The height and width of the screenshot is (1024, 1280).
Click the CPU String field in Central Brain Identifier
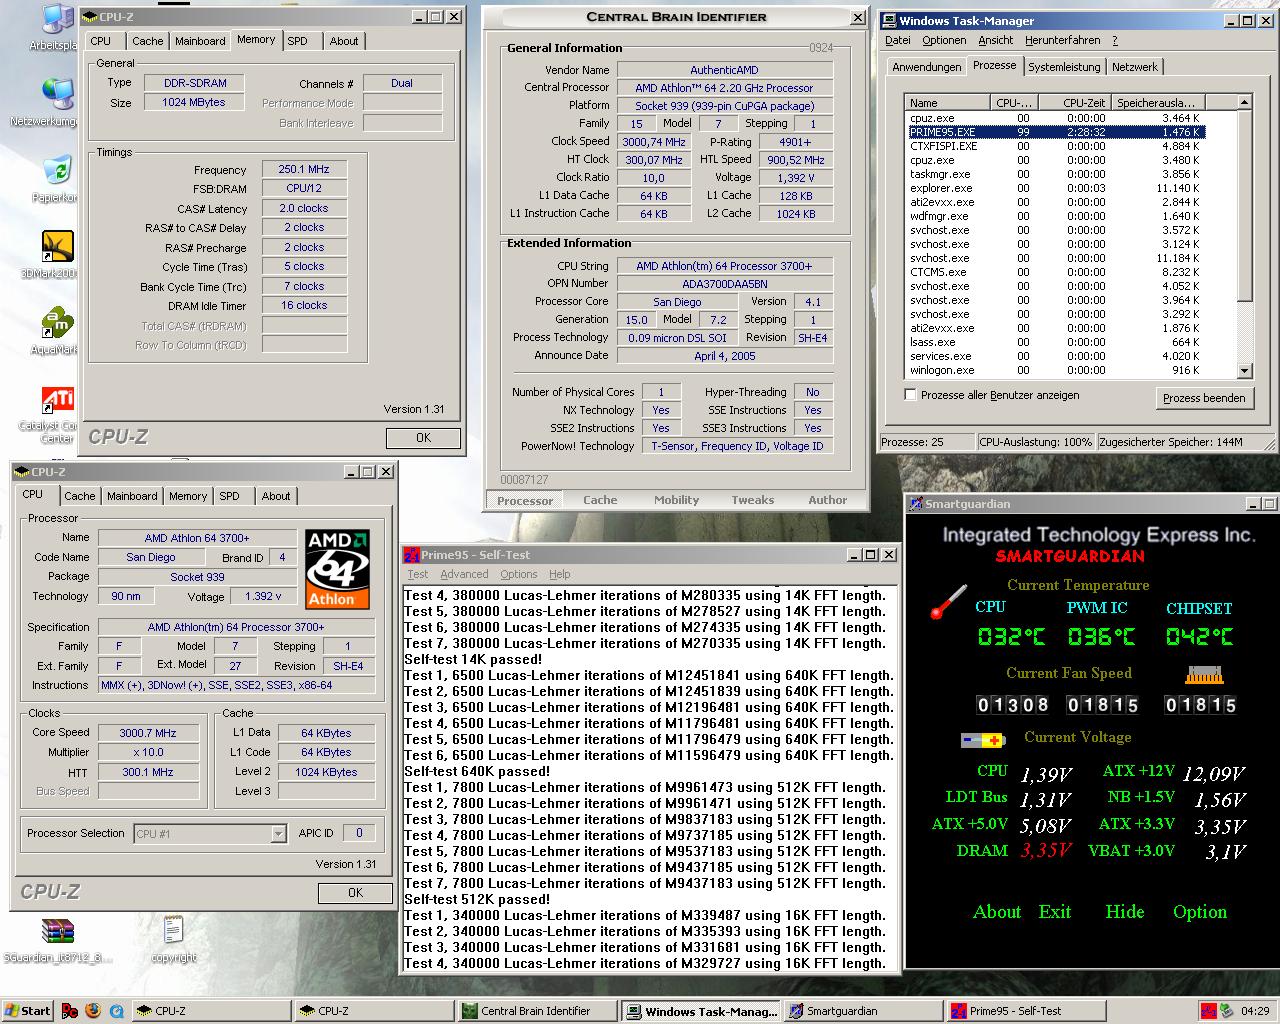[724, 266]
